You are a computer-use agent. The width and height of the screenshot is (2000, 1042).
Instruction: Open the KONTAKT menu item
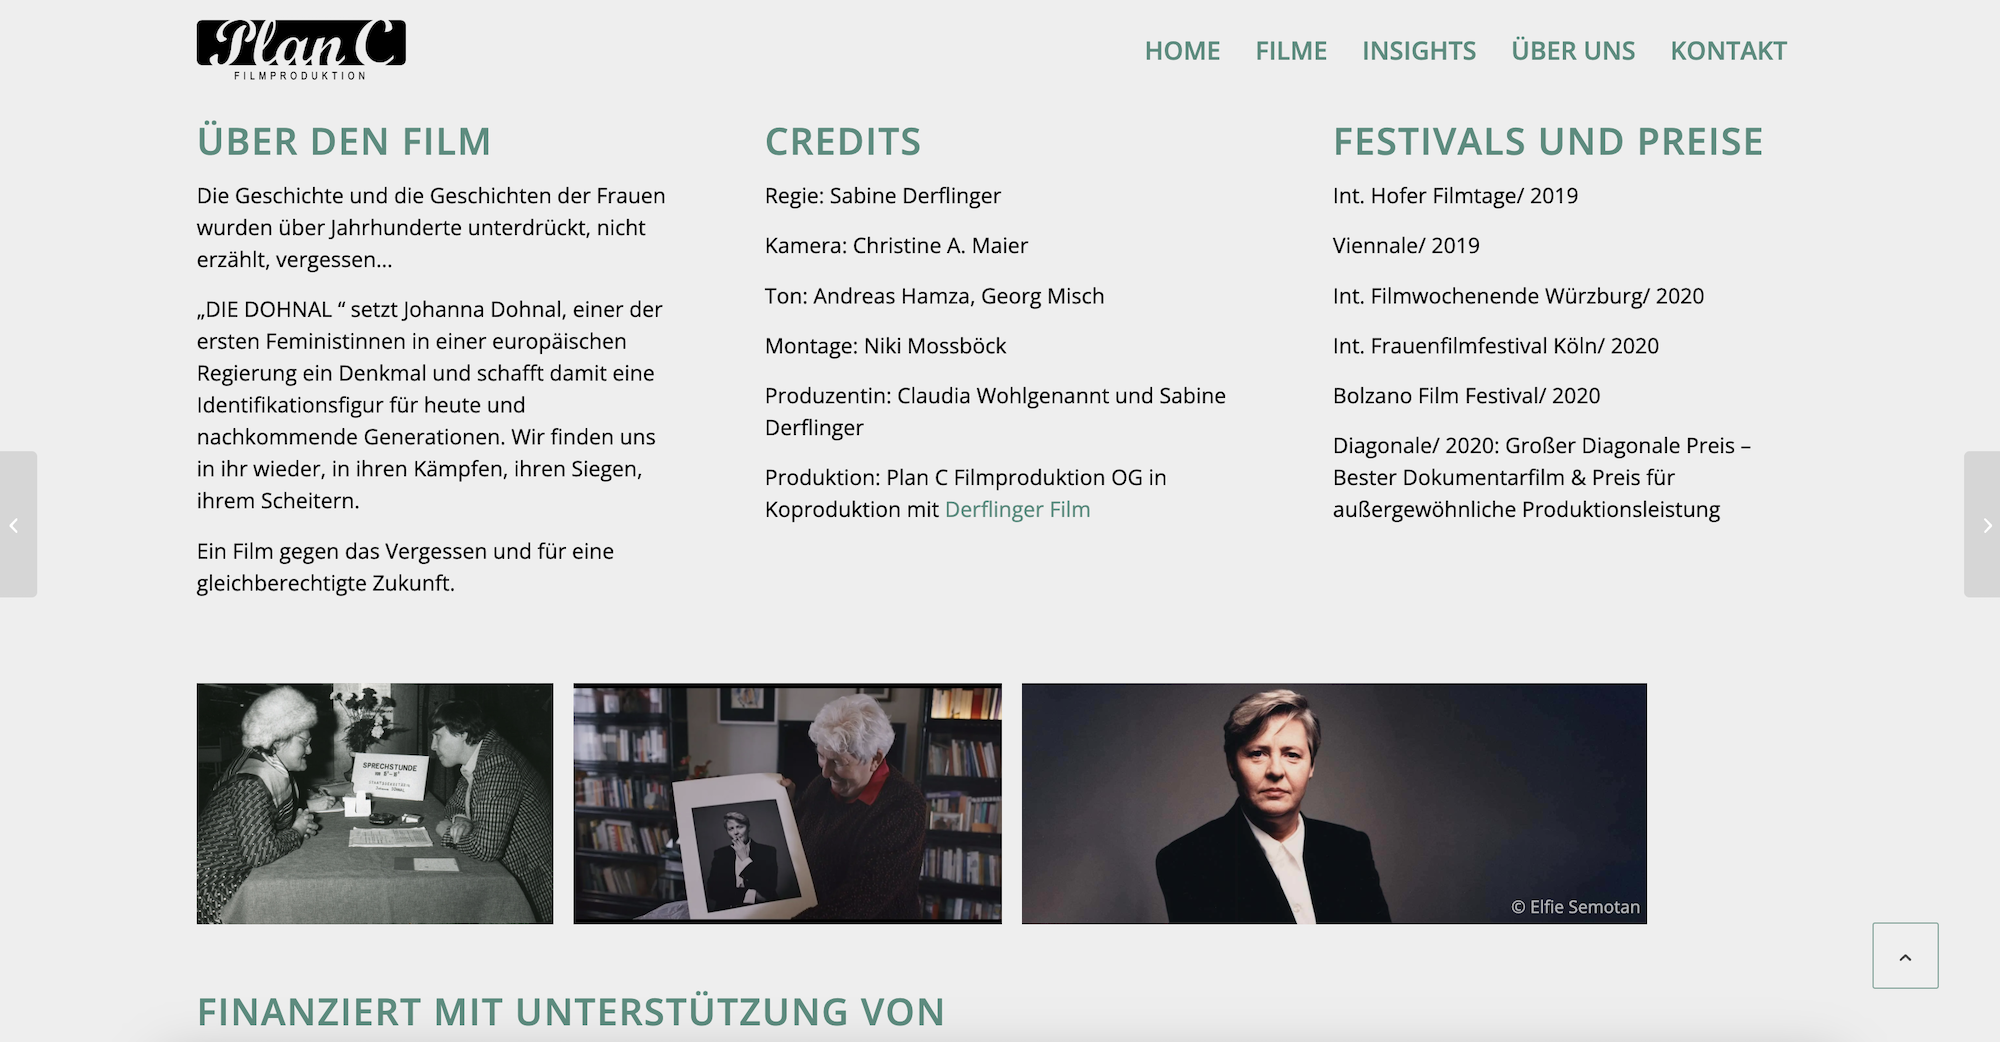tap(1728, 51)
